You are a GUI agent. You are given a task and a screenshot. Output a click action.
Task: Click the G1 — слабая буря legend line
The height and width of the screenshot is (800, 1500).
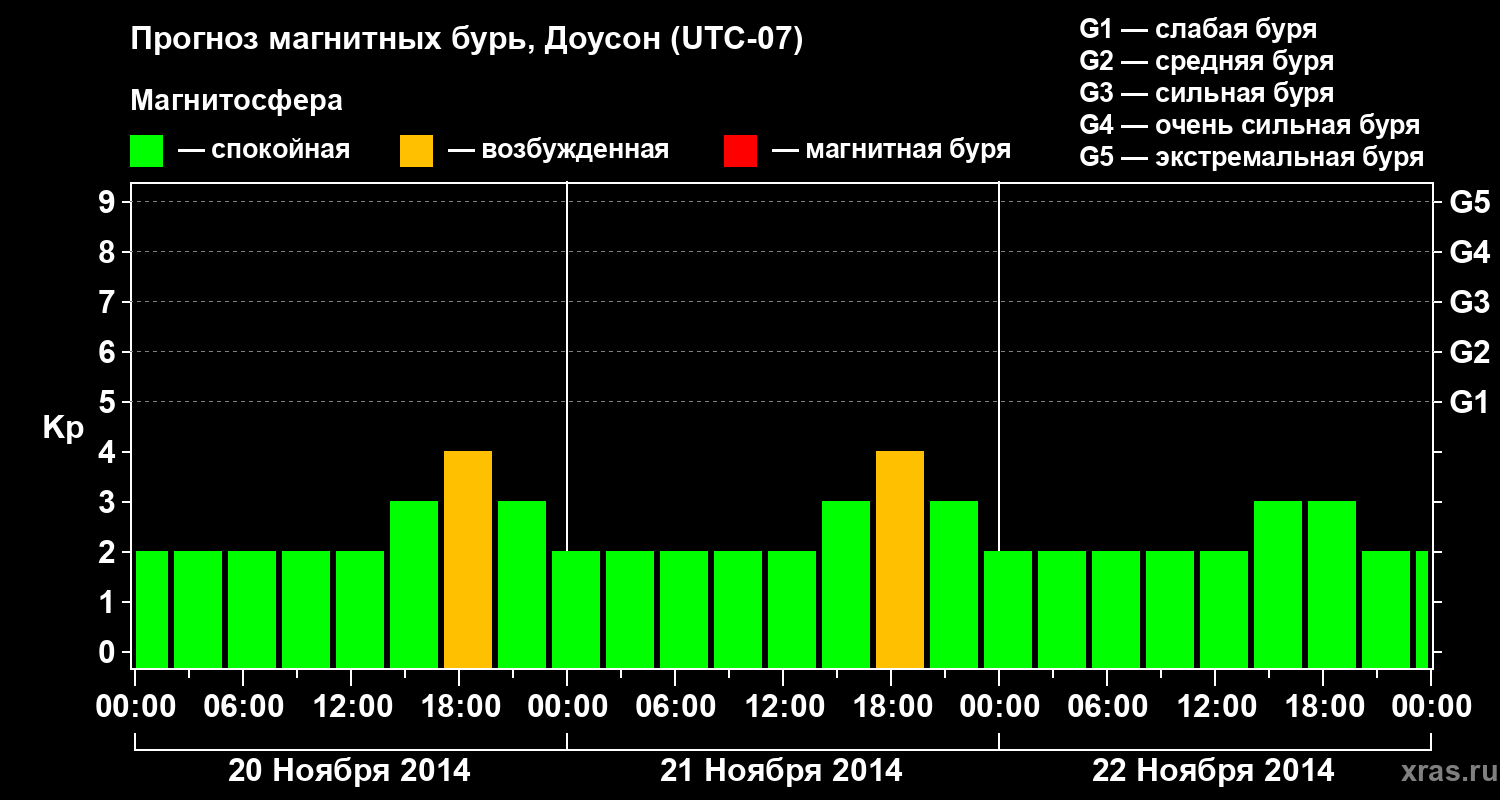[x=1198, y=29]
